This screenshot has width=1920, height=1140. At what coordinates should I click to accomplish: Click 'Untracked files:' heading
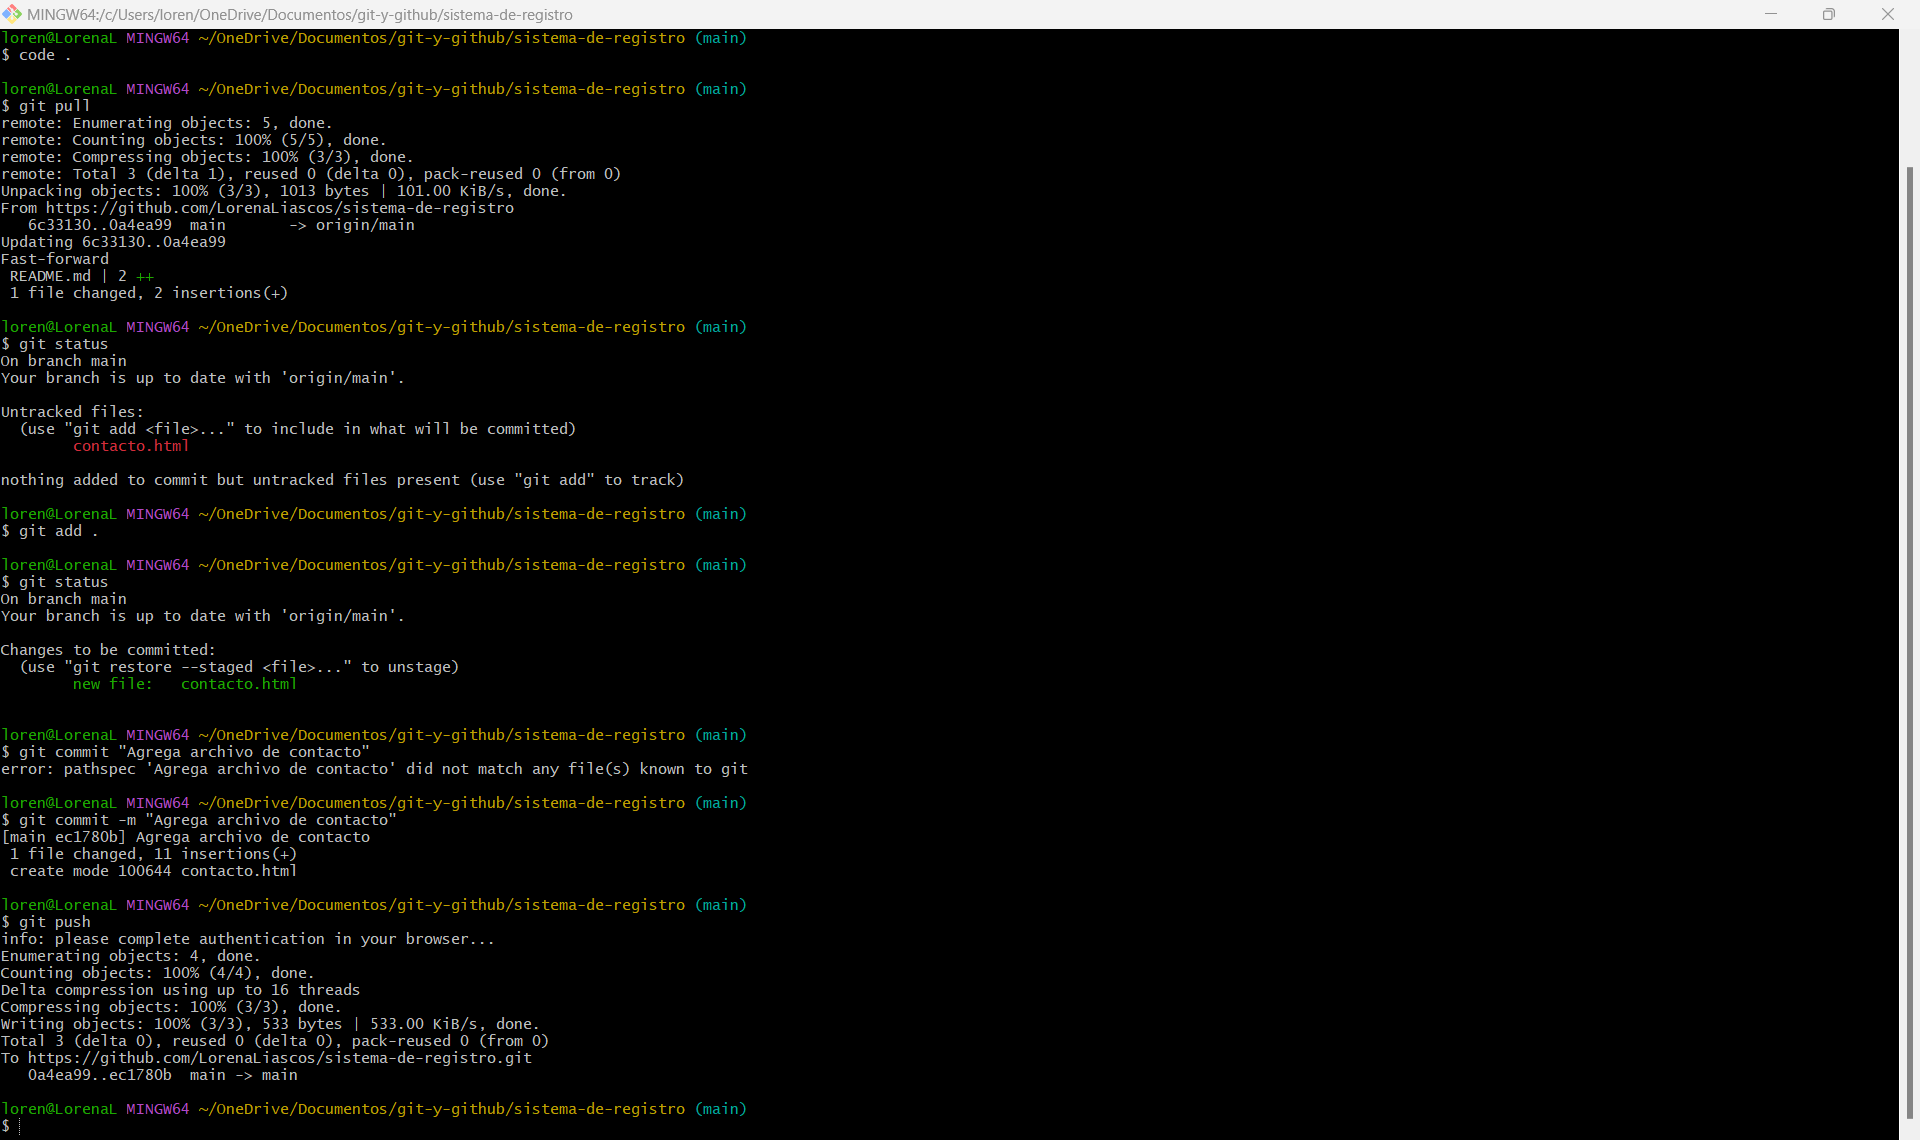click(72, 412)
